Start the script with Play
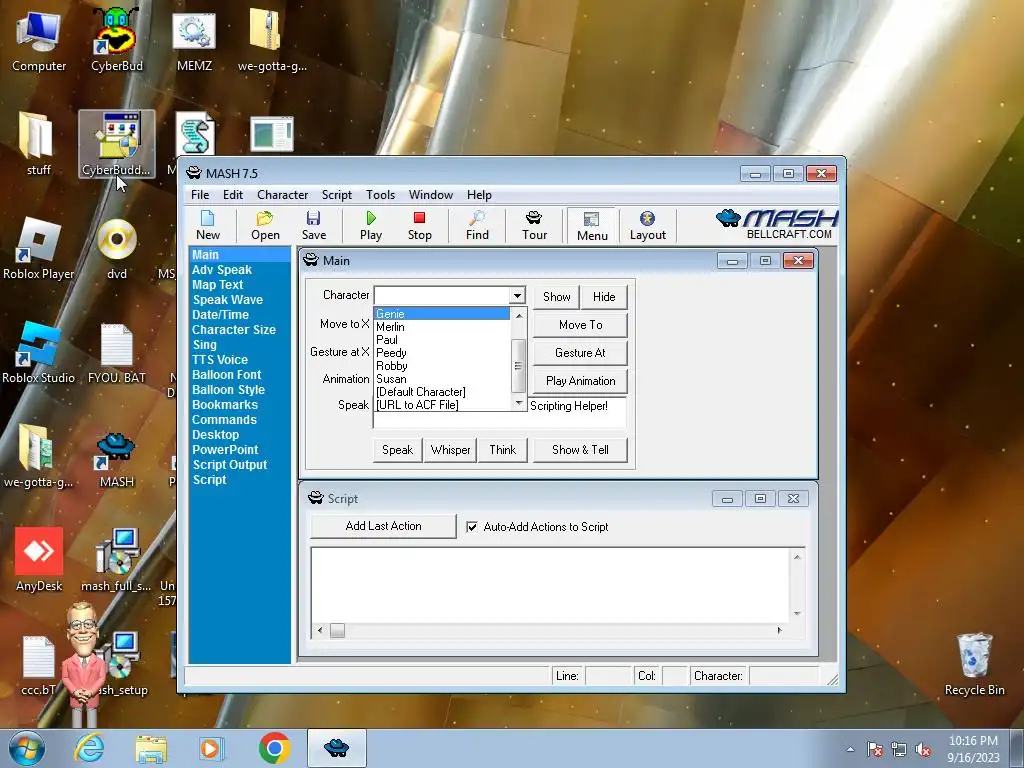Viewport: 1024px width, 768px height. click(371, 226)
